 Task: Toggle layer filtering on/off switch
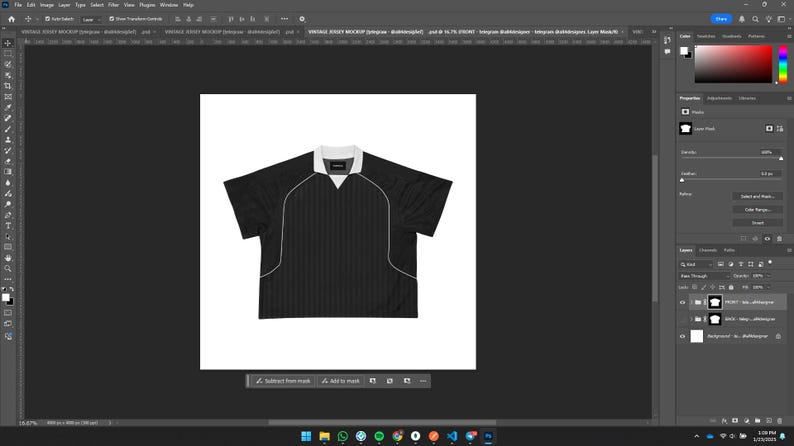tap(770, 262)
